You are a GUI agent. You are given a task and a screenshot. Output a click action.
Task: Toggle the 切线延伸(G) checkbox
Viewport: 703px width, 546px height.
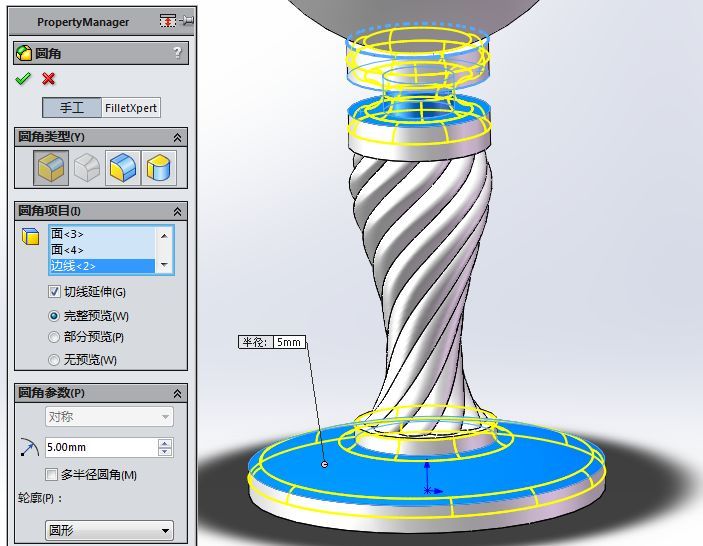(54, 292)
